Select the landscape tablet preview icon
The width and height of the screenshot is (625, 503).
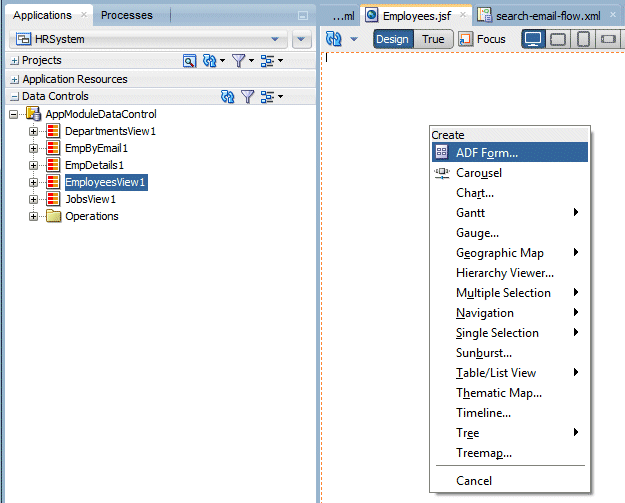(x=558, y=39)
